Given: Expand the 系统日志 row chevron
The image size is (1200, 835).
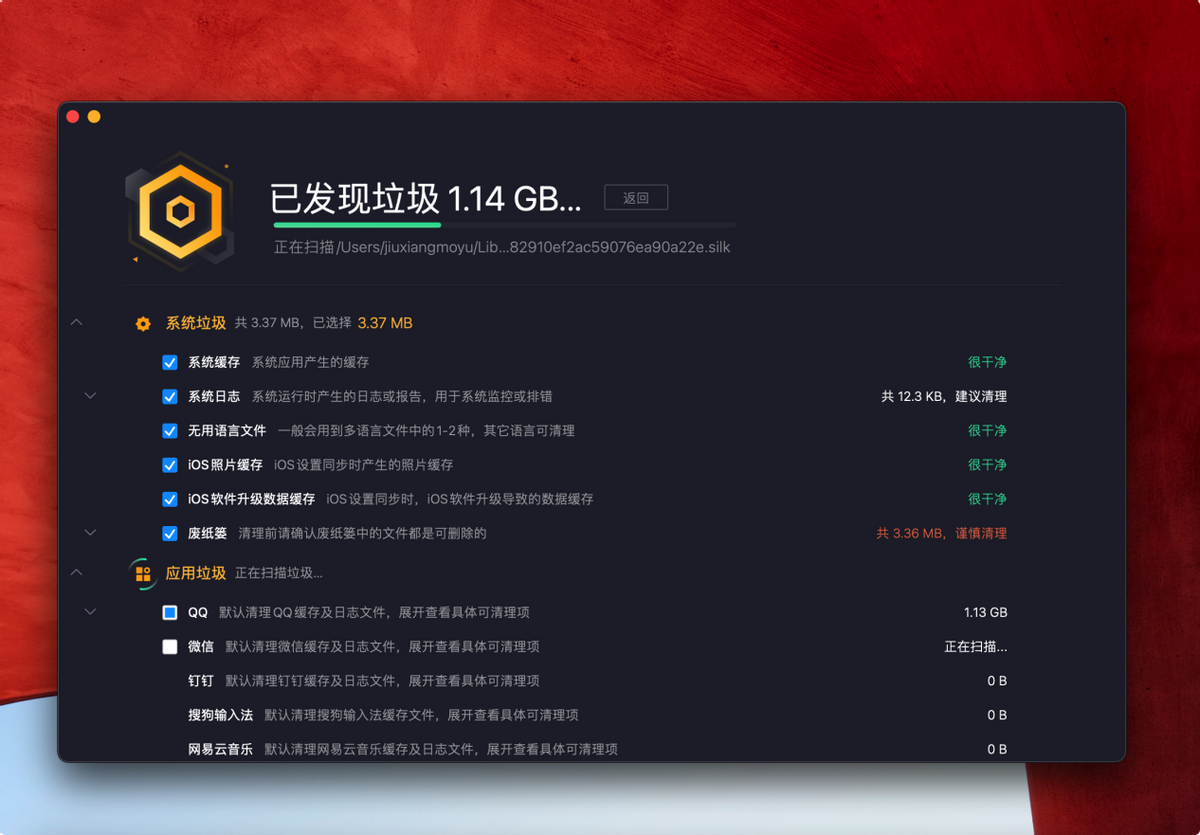Looking at the screenshot, I should (90, 396).
